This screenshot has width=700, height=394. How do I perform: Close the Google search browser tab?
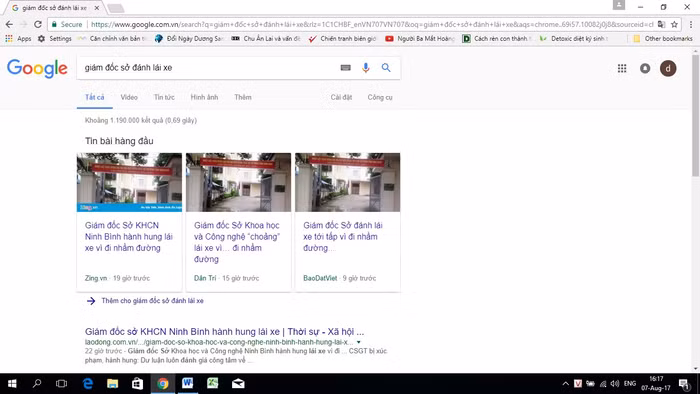coord(97,8)
